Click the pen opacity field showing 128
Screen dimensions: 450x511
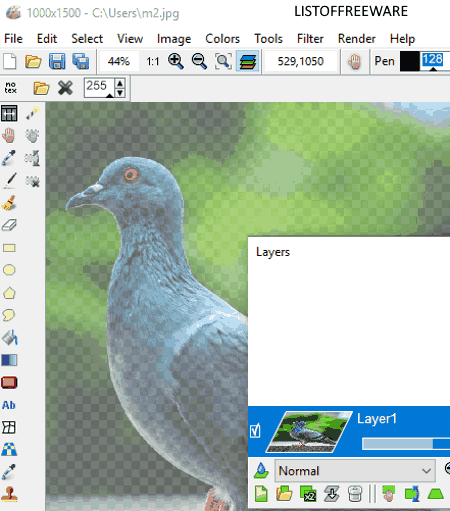pyautogui.click(x=433, y=60)
